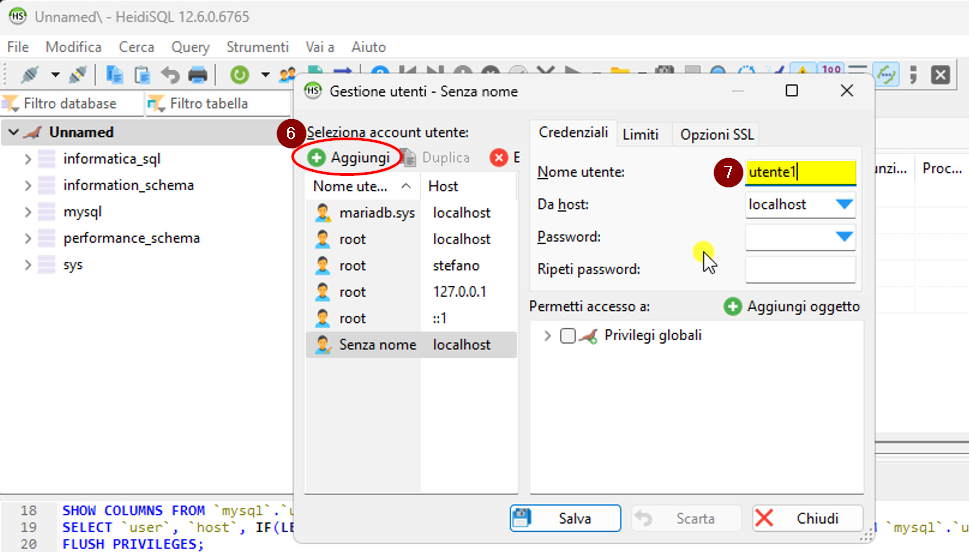The height and width of the screenshot is (552, 969).
Task: Open the Password options dropdown arrow
Action: 844,237
